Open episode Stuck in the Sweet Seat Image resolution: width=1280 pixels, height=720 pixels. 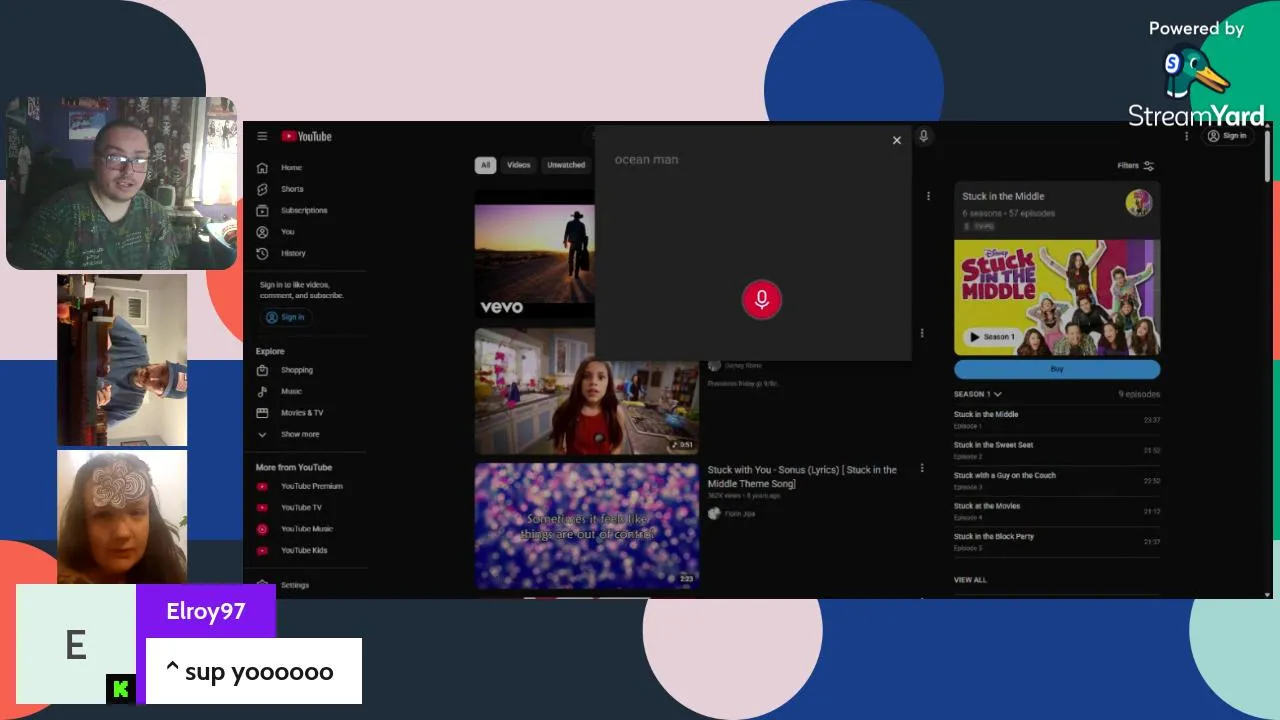coord(1057,450)
